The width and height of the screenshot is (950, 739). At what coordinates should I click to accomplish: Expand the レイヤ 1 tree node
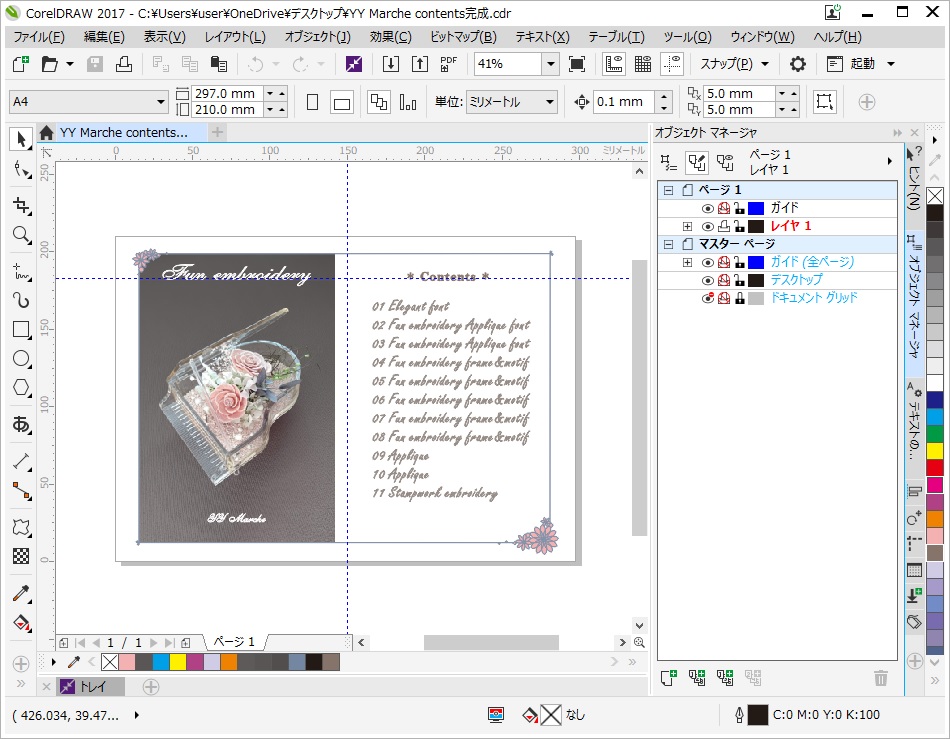pos(687,227)
